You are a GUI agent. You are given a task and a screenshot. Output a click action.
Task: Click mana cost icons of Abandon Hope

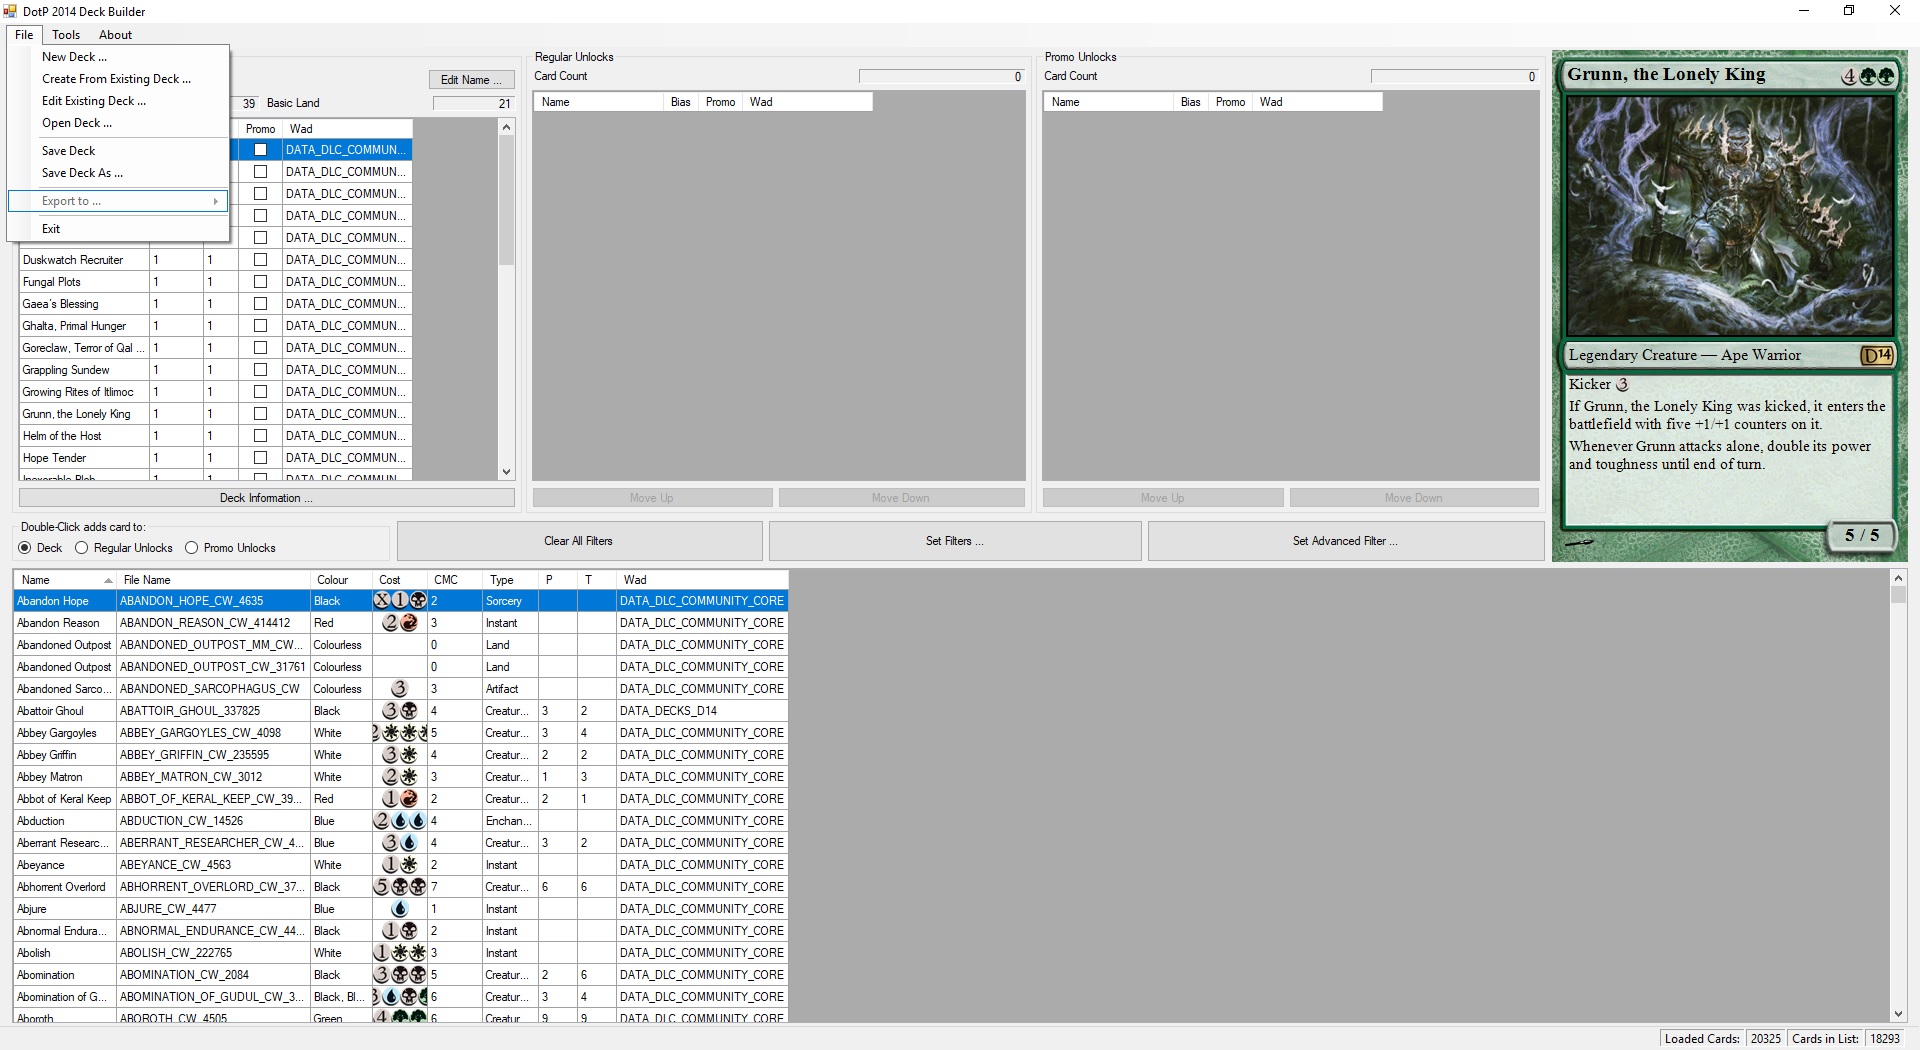400,601
